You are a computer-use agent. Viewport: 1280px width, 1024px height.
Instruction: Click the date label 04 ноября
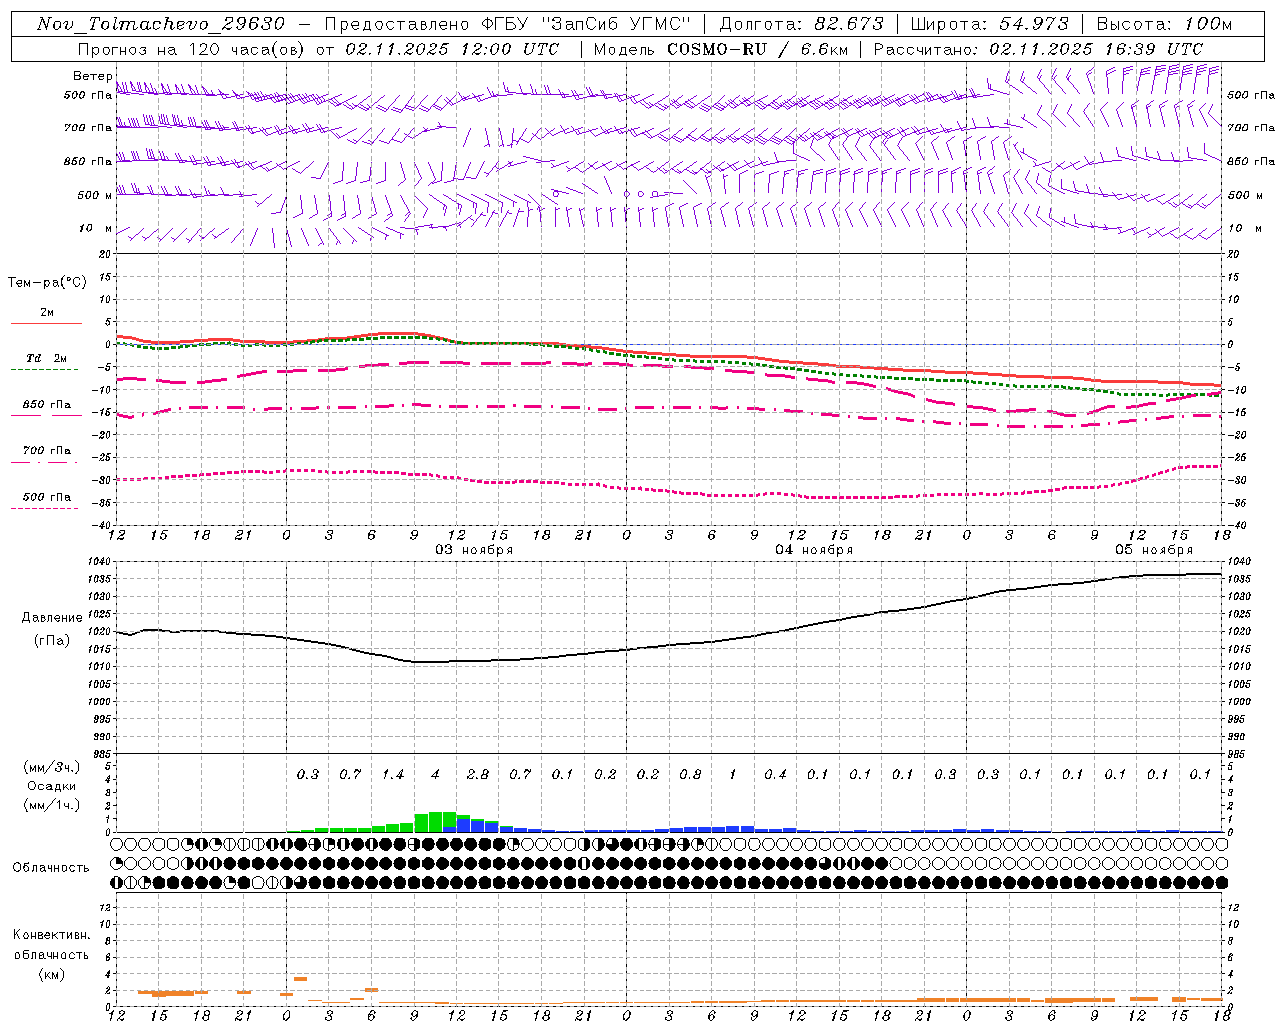pos(814,550)
